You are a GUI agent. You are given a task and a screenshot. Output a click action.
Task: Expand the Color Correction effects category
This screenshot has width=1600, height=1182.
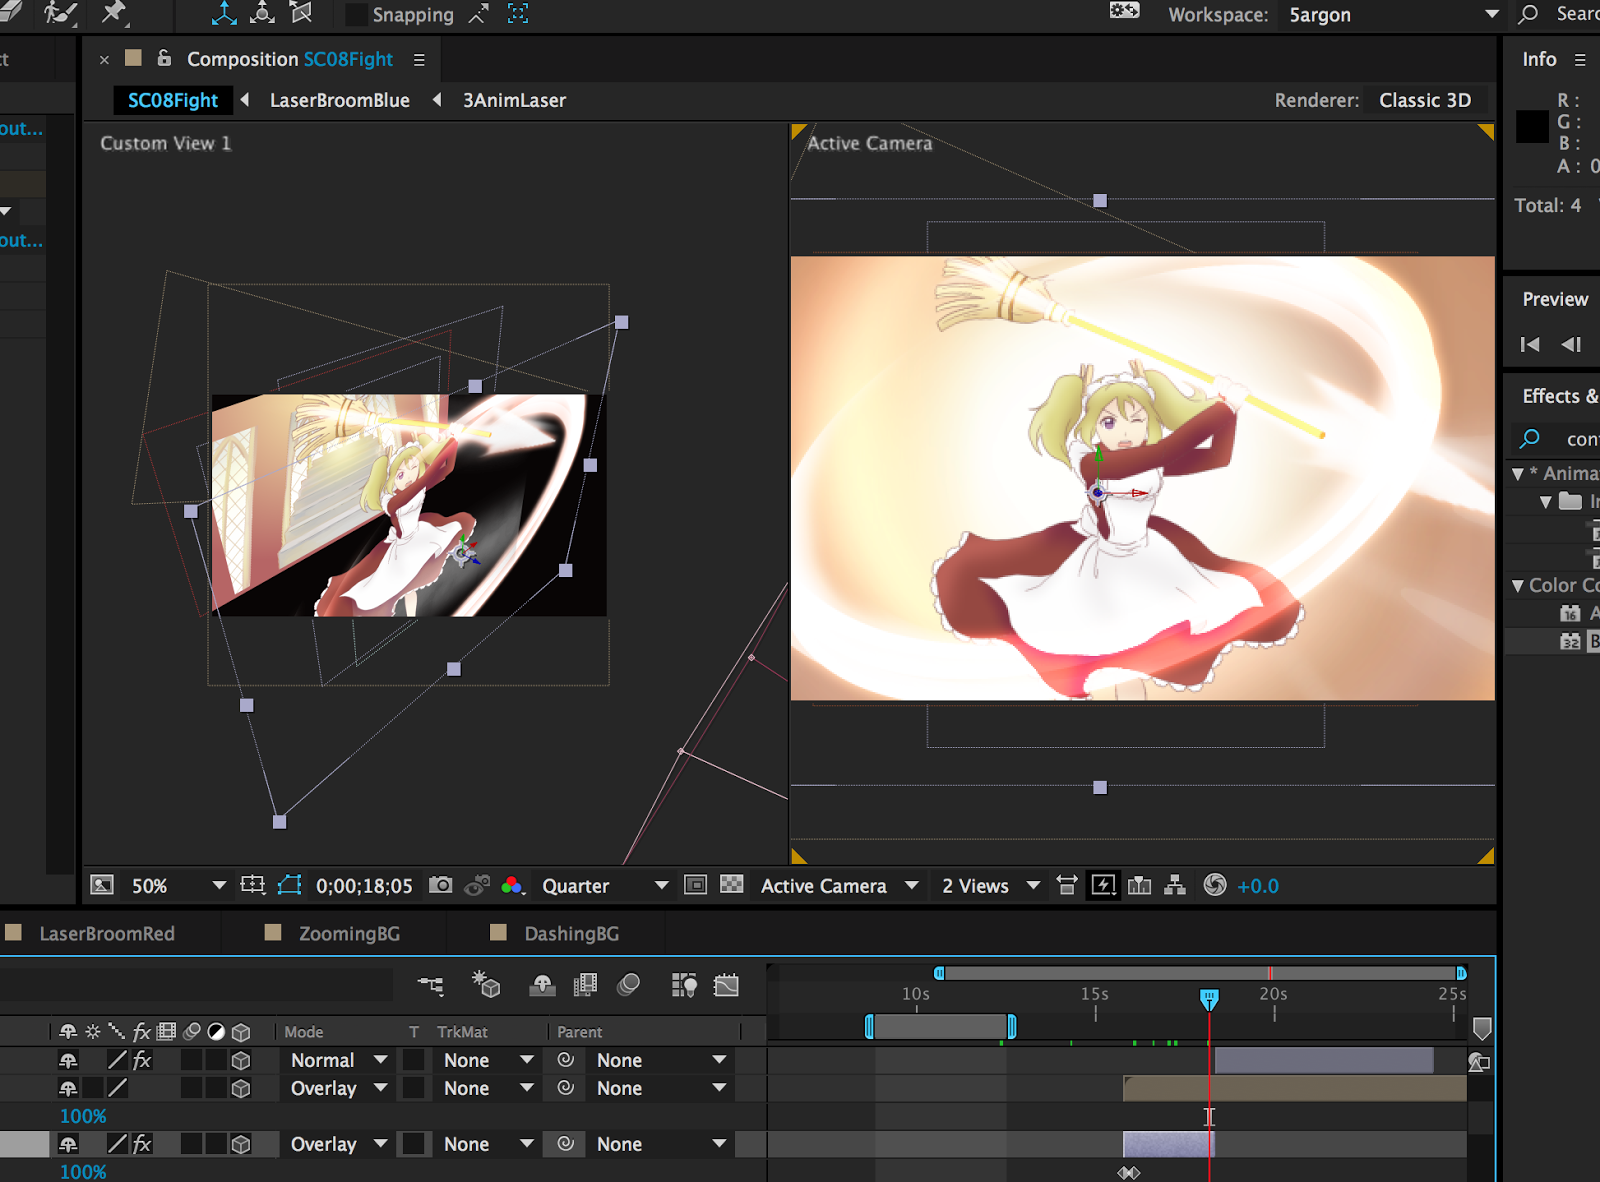(1518, 586)
